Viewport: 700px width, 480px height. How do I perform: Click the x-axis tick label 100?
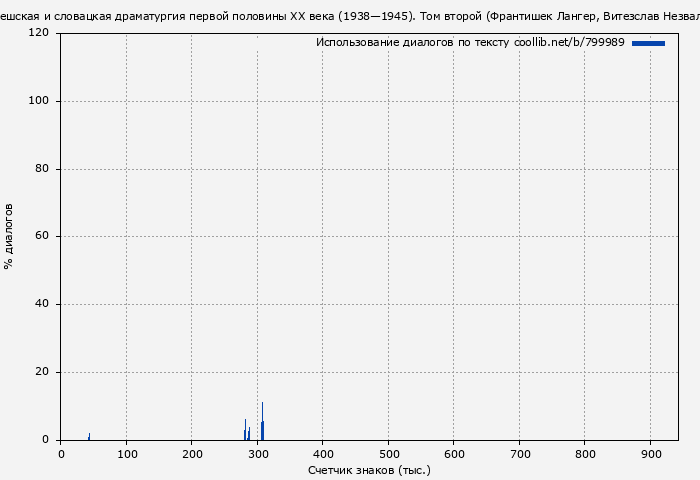(126, 454)
